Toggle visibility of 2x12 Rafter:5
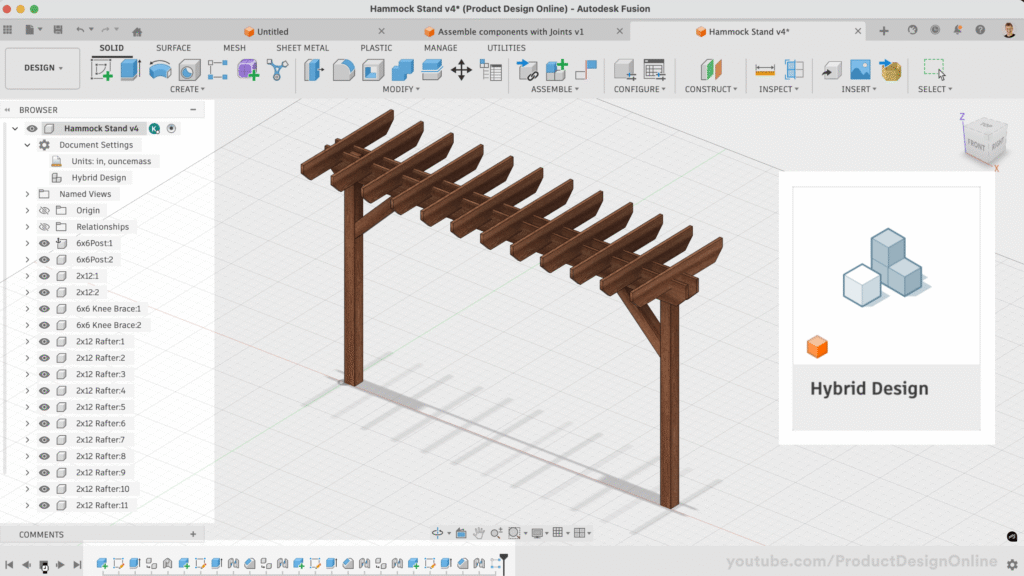This screenshot has height=576, width=1024. 44,407
